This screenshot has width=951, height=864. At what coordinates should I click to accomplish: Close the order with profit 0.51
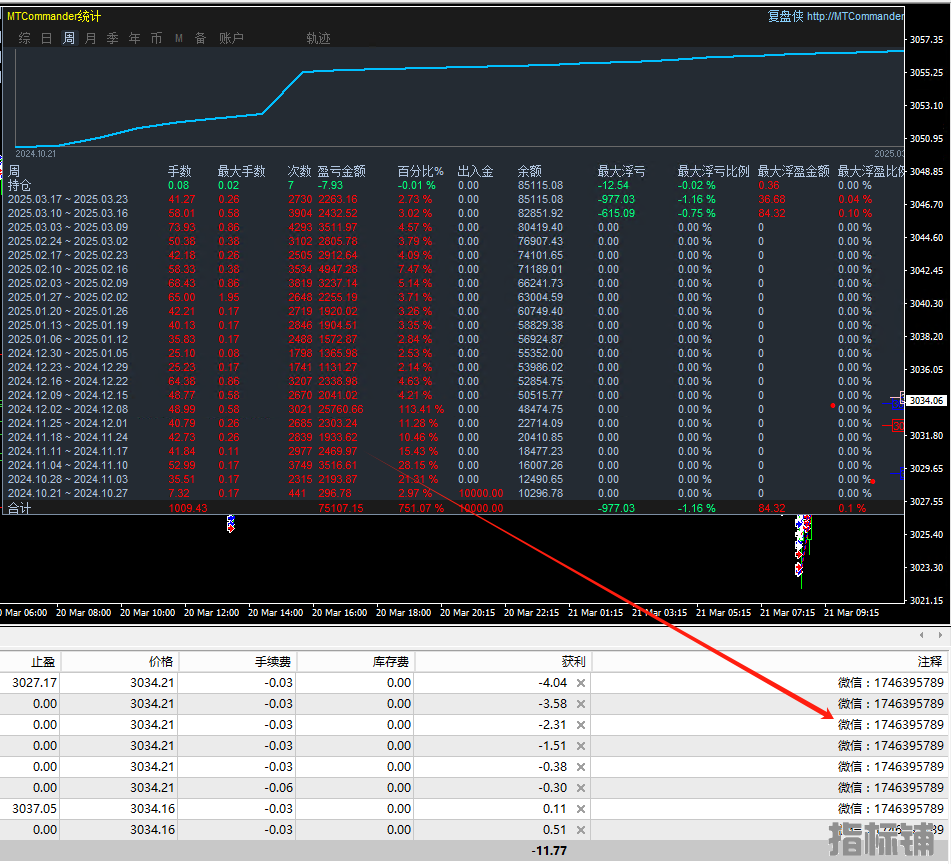coord(580,829)
